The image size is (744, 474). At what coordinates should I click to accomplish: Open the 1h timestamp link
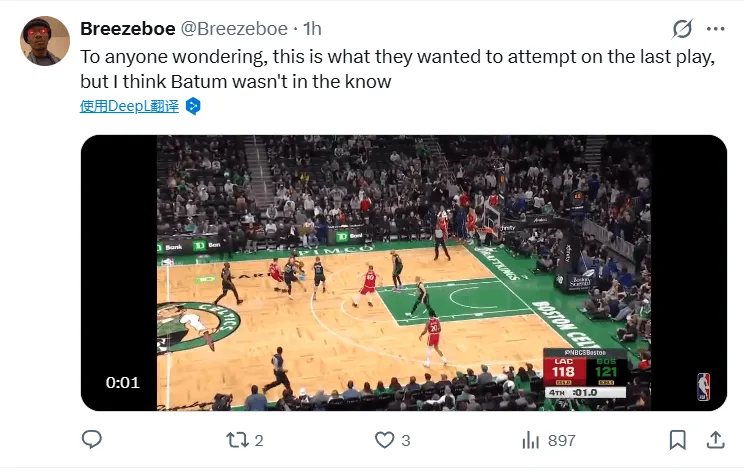[312, 29]
